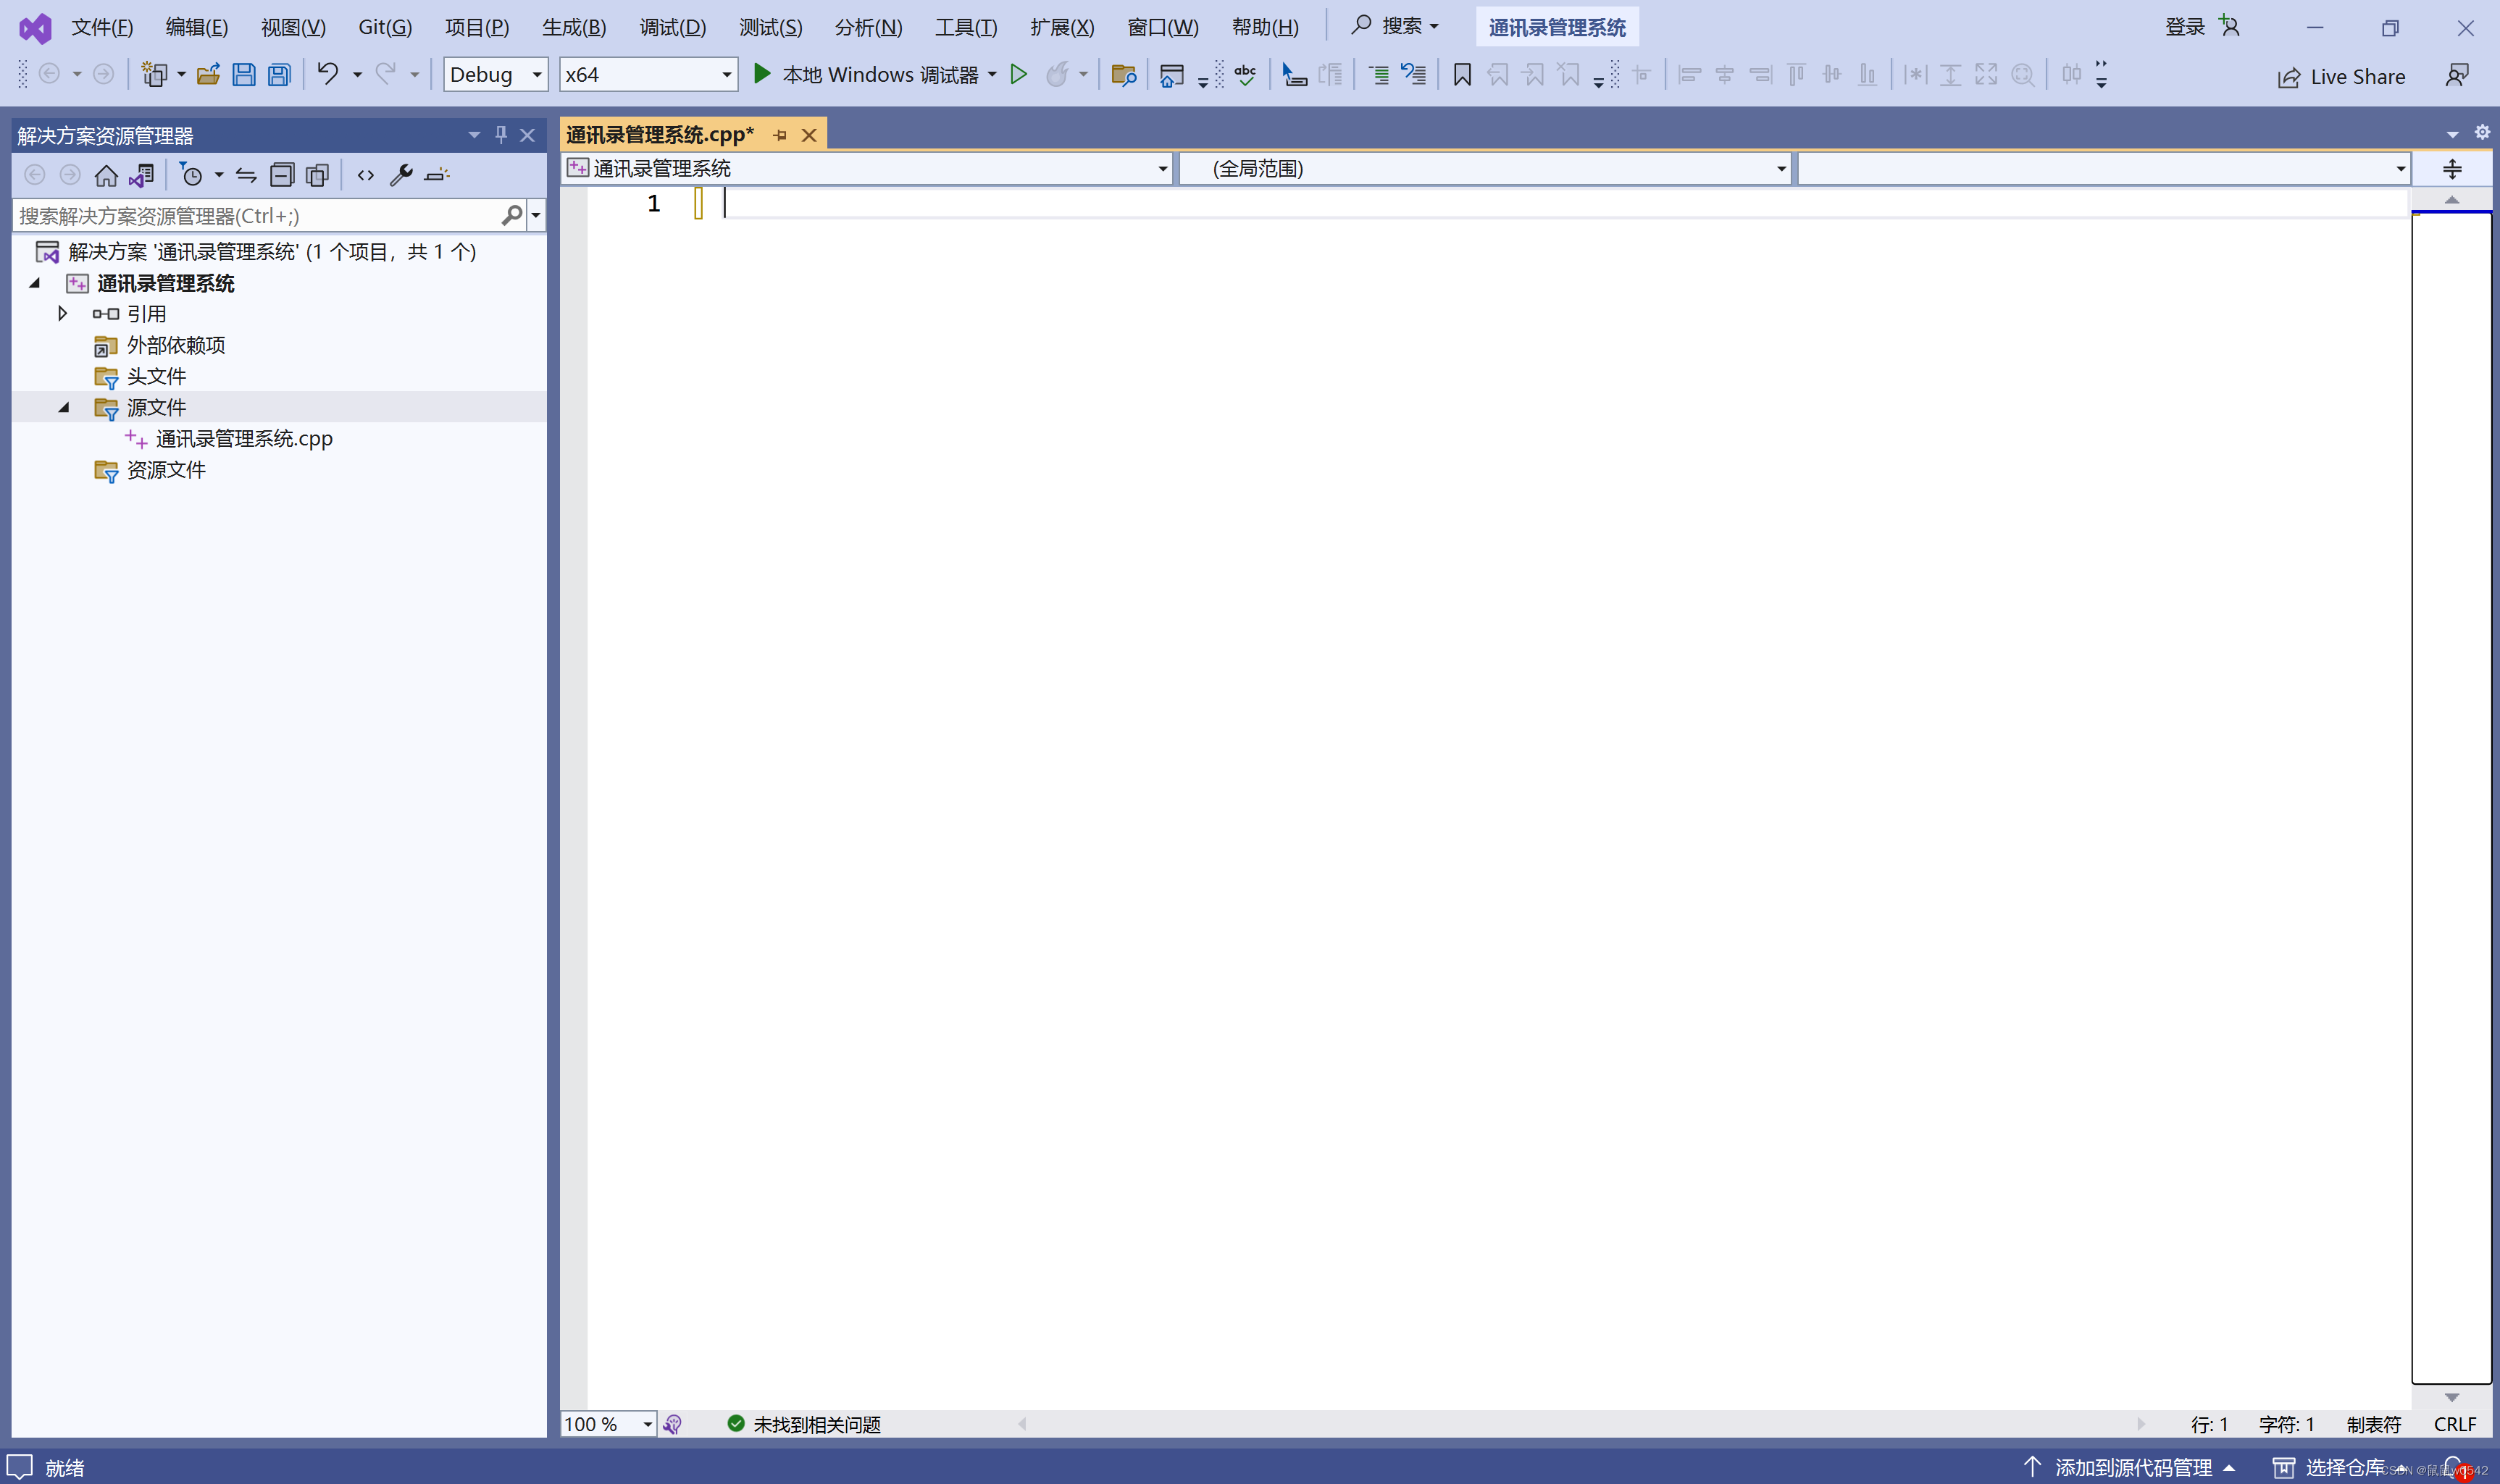Open the Solution Explorer window position dropdown arrow
2500x1484 pixels.
pos(474,134)
